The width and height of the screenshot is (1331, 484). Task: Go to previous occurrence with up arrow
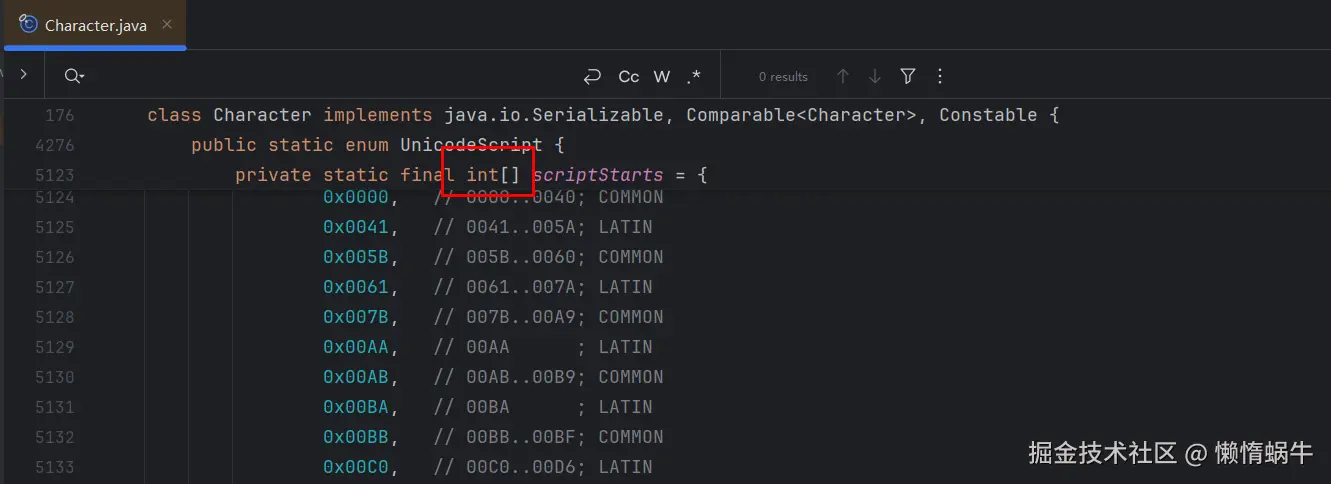[x=842, y=76]
